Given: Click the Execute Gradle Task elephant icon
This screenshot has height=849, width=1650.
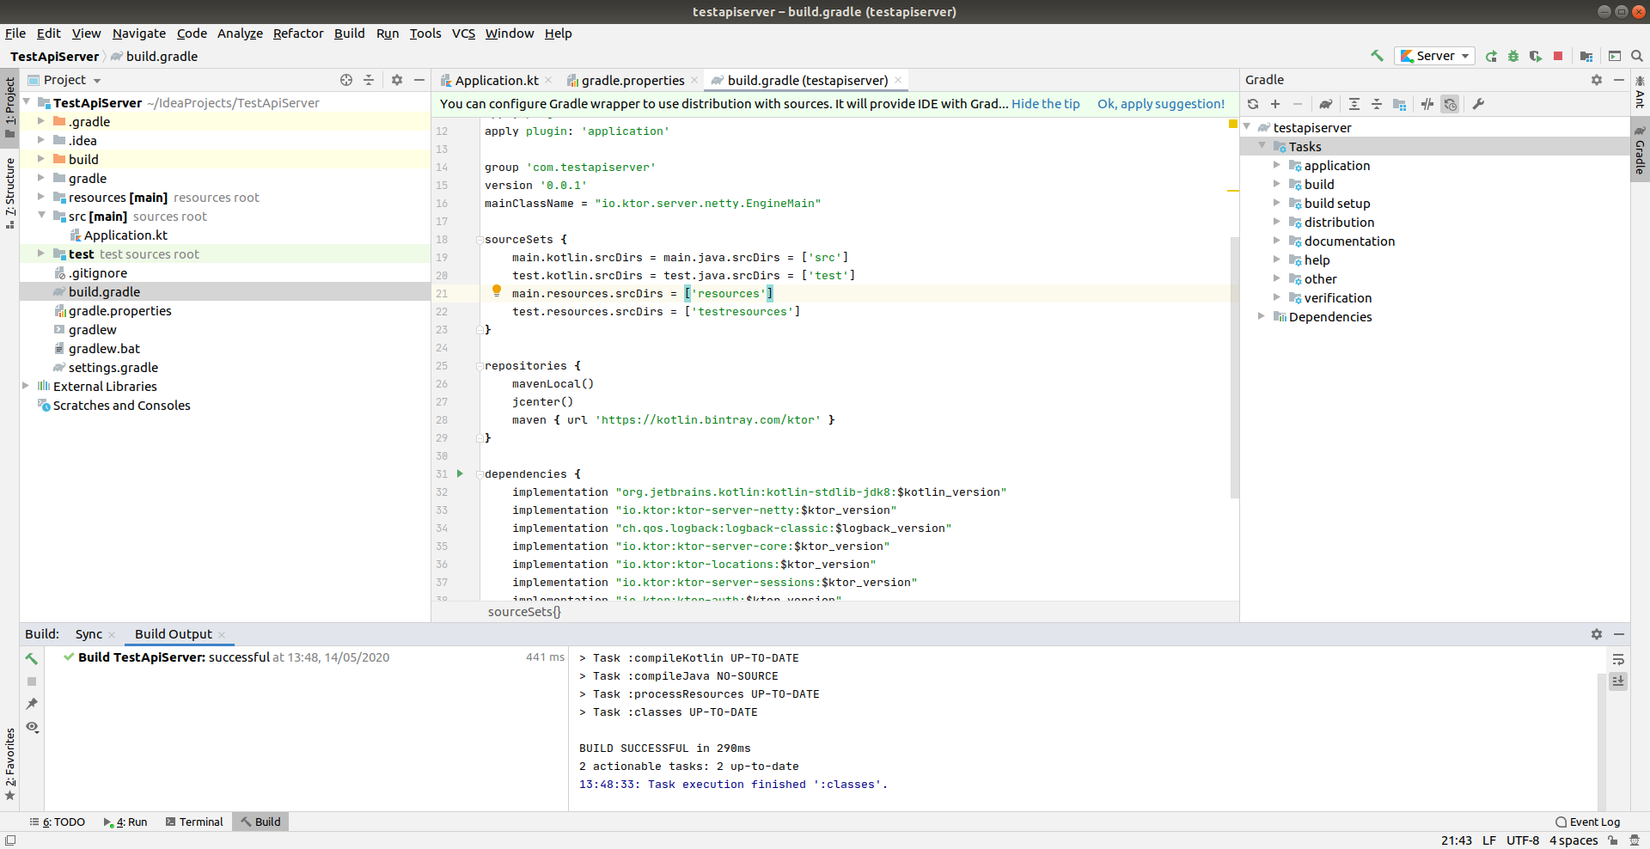Looking at the screenshot, I should coord(1326,104).
